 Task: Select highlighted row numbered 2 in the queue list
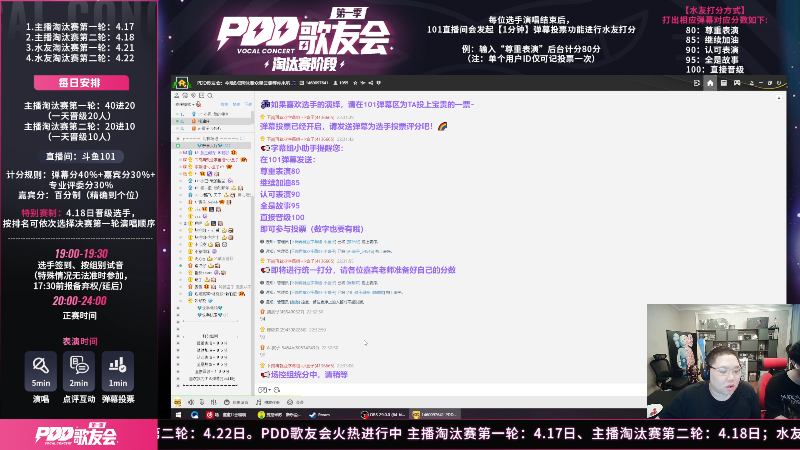(212, 121)
